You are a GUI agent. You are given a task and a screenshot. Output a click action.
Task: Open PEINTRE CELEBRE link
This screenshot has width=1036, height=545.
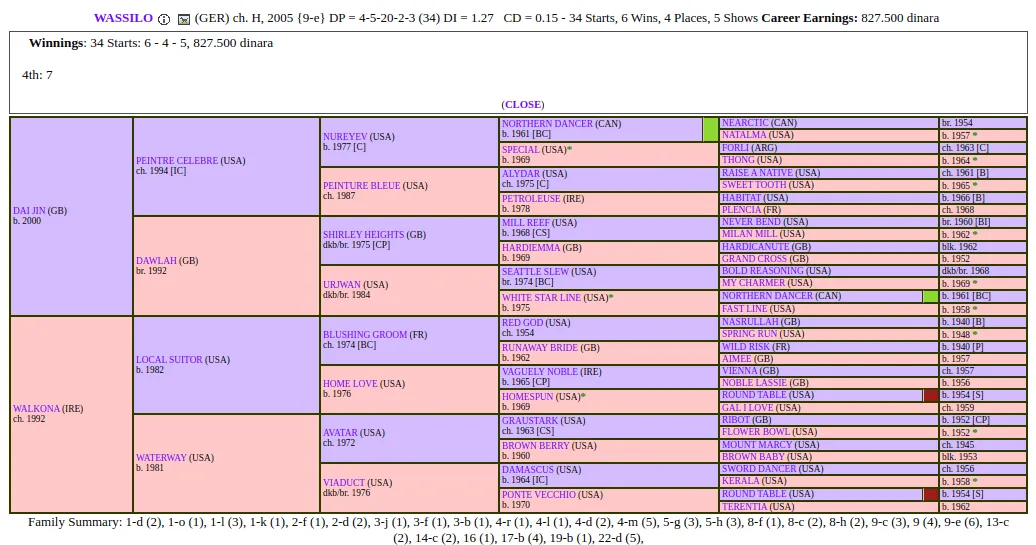(x=176, y=161)
